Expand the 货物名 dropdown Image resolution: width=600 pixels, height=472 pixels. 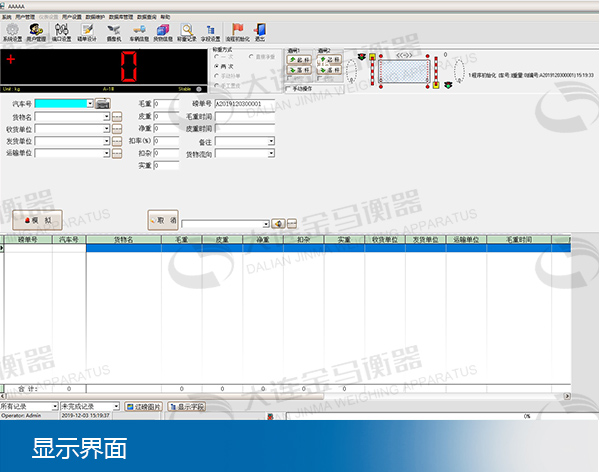click(x=105, y=117)
